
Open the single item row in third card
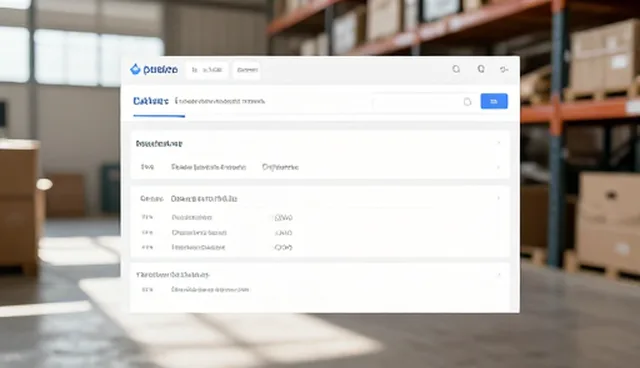320,290
